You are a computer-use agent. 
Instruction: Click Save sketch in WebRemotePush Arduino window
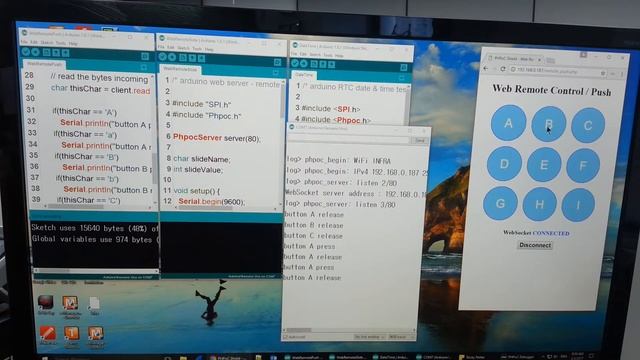(x=65, y=53)
